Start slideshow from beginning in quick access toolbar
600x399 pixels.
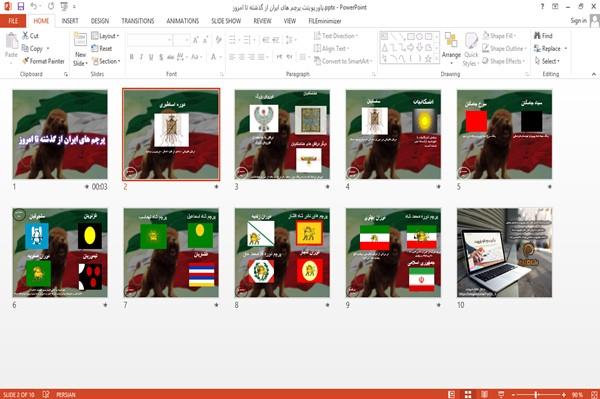point(64,6)
